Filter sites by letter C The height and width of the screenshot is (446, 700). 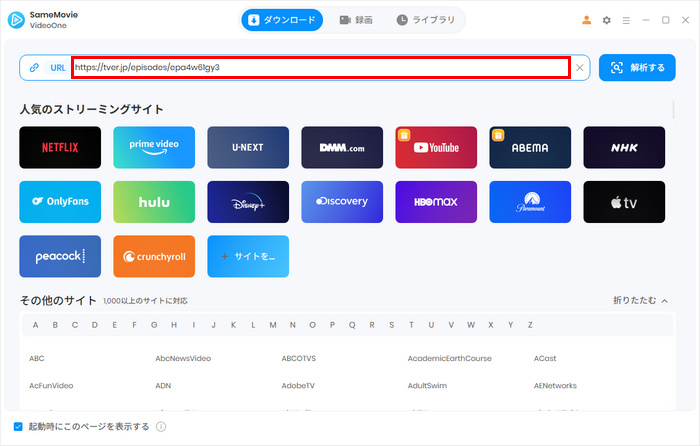click(x=75, y=325)
